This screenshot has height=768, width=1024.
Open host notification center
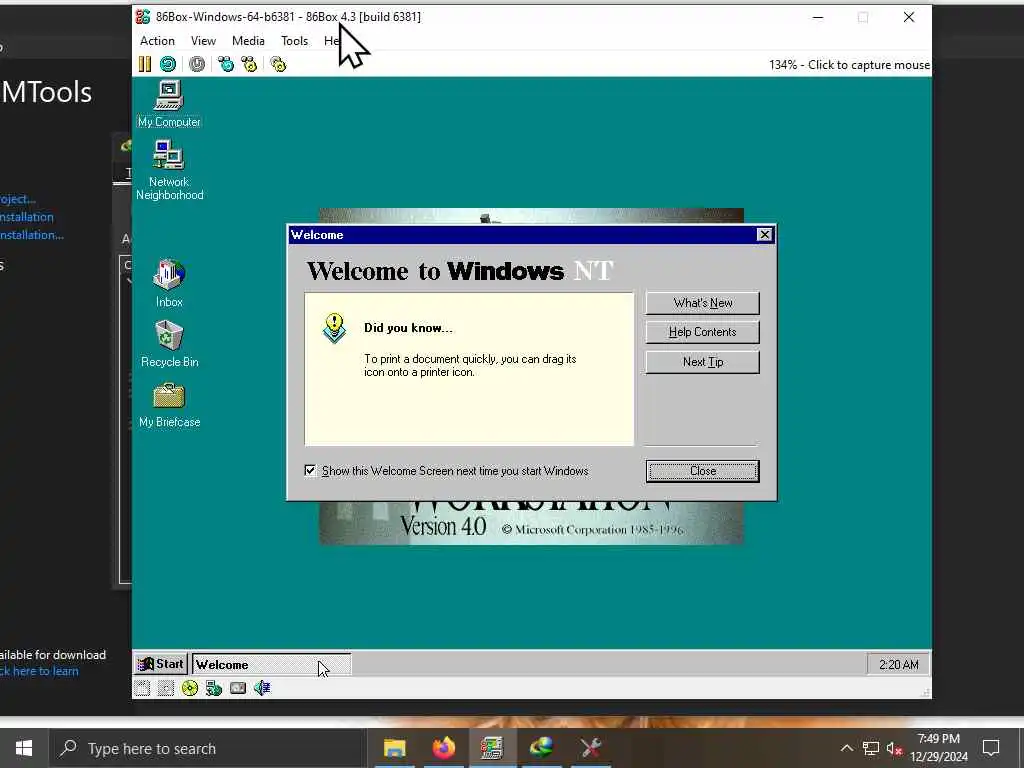(991, 748)
